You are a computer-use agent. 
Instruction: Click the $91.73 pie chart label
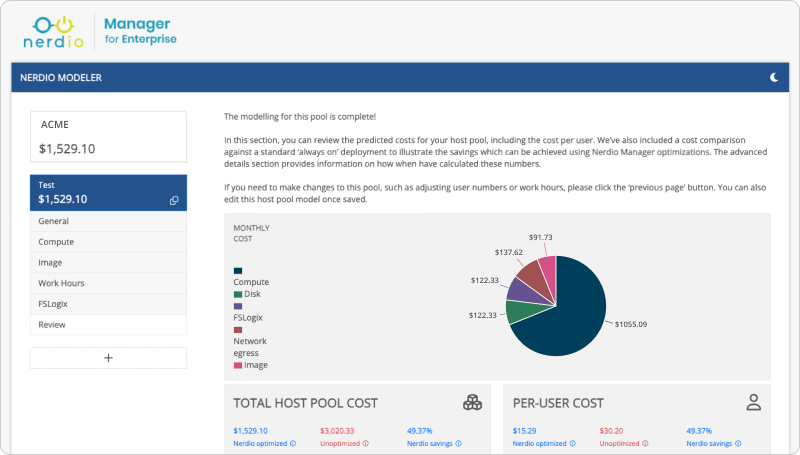540,237
